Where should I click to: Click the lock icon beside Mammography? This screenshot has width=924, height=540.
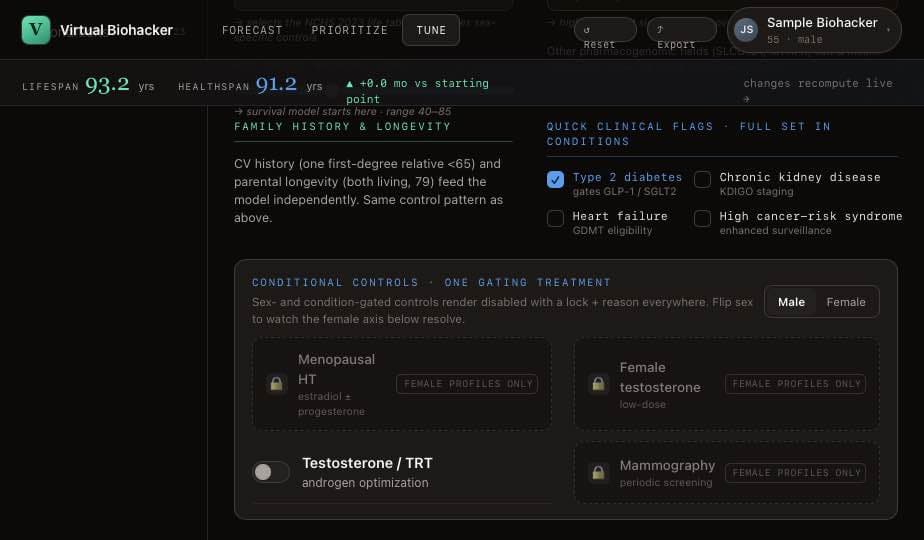pyautogui.click(x=598, y=473)
